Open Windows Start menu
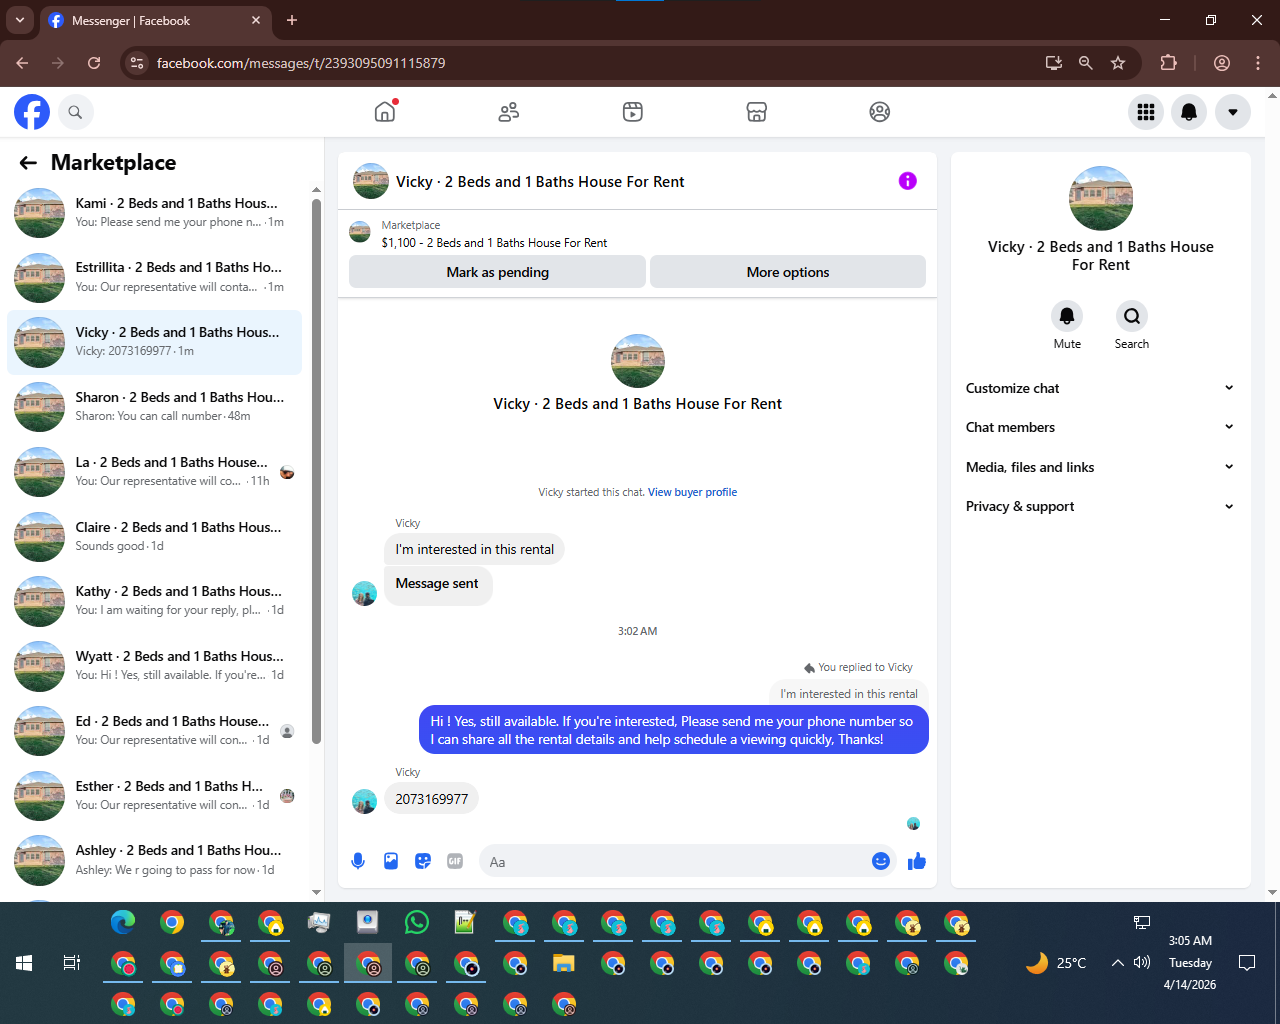The image size is (1280, 1024). pyautogui.click(x=24, y=963)
